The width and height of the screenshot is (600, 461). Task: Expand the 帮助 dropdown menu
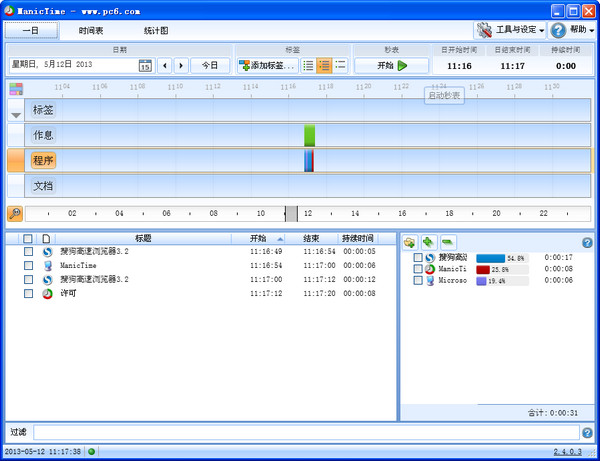point(573,31)
